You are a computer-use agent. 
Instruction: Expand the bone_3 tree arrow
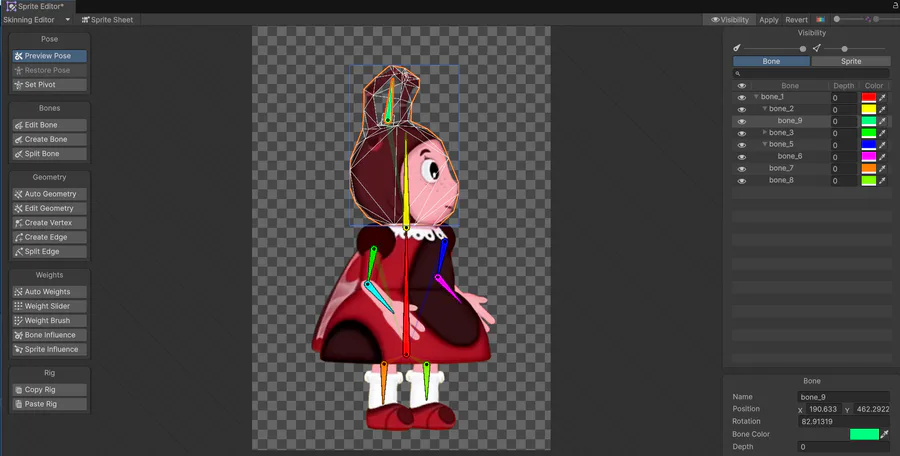tap(765, 133)
